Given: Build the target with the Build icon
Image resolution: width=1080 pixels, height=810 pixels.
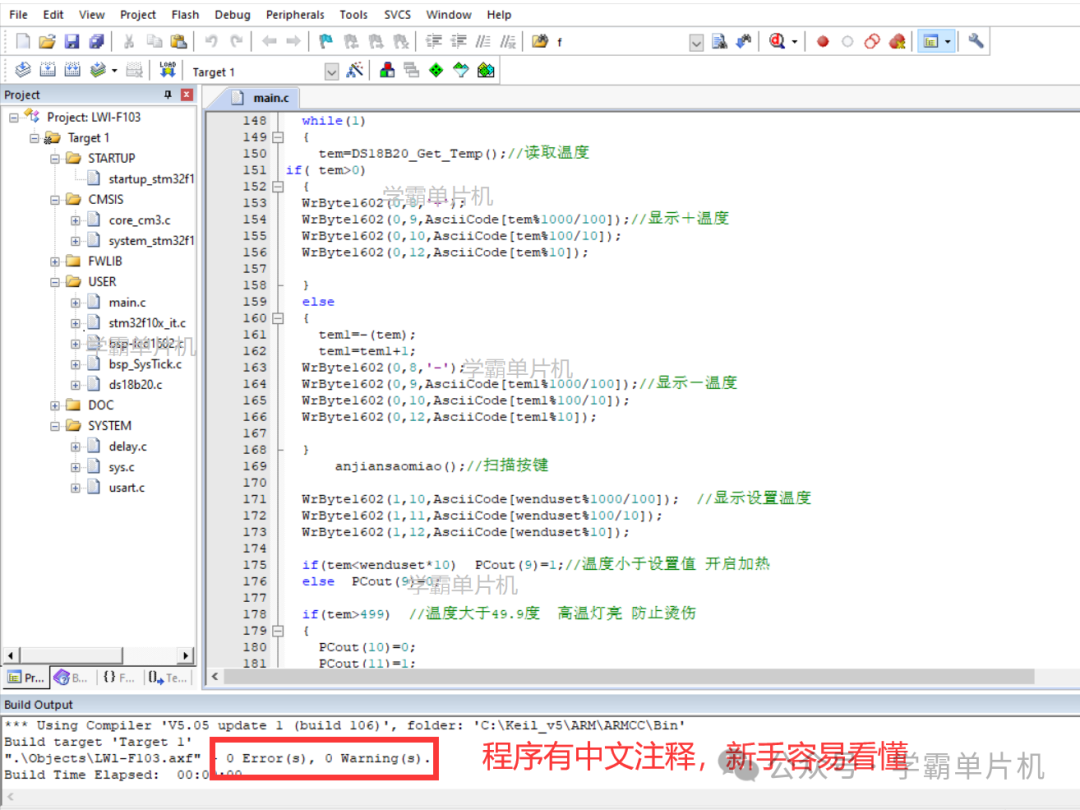Looking at the screenshot, I should point(48,70).
